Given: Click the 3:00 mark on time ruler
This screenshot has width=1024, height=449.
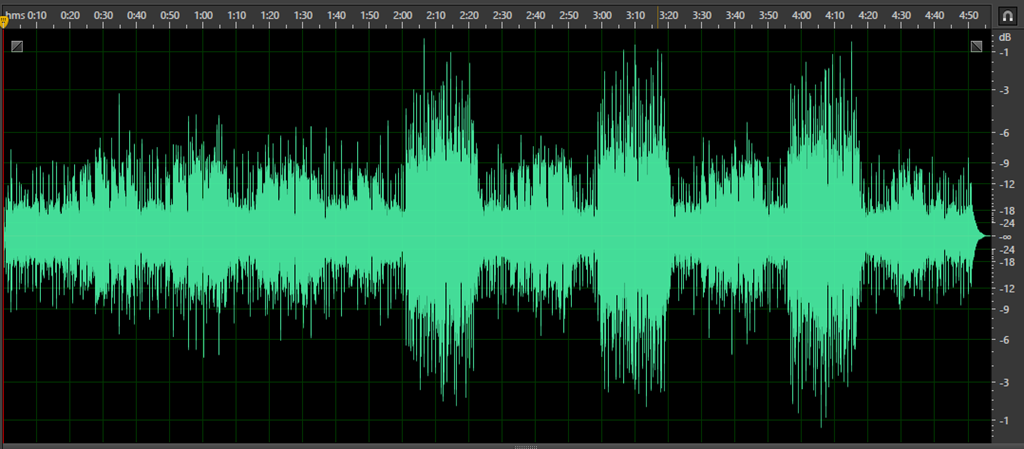Looking at the screenshot, I should pyautogui.click(x=602, y=14).
